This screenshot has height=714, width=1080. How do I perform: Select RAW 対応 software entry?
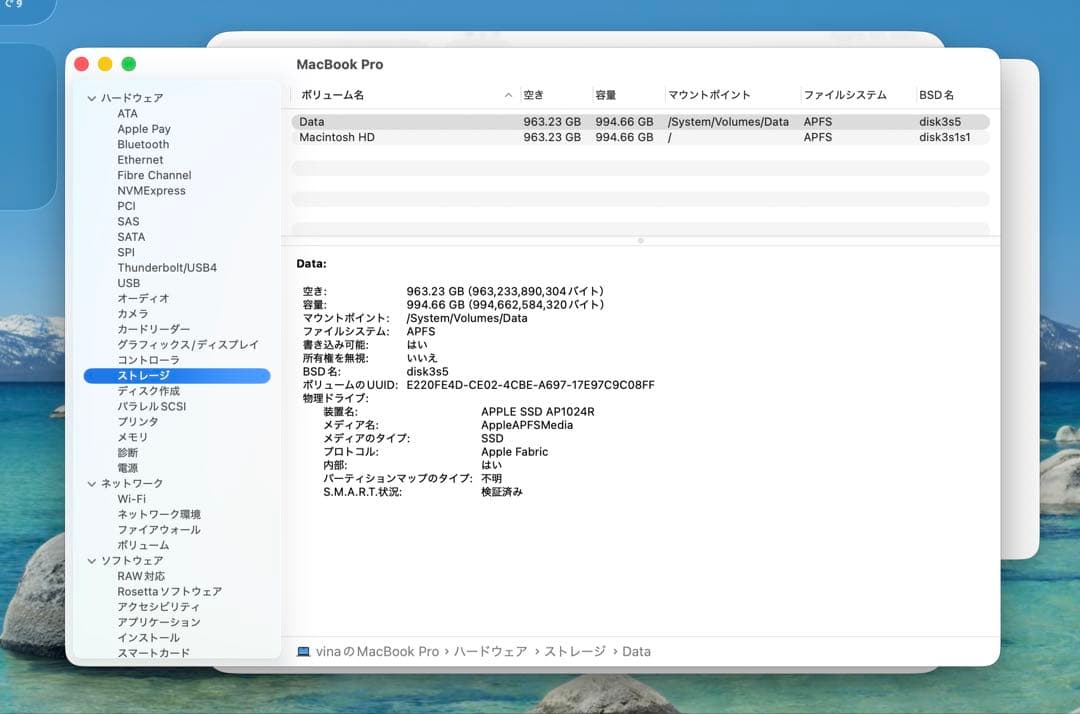coord(141,576)
